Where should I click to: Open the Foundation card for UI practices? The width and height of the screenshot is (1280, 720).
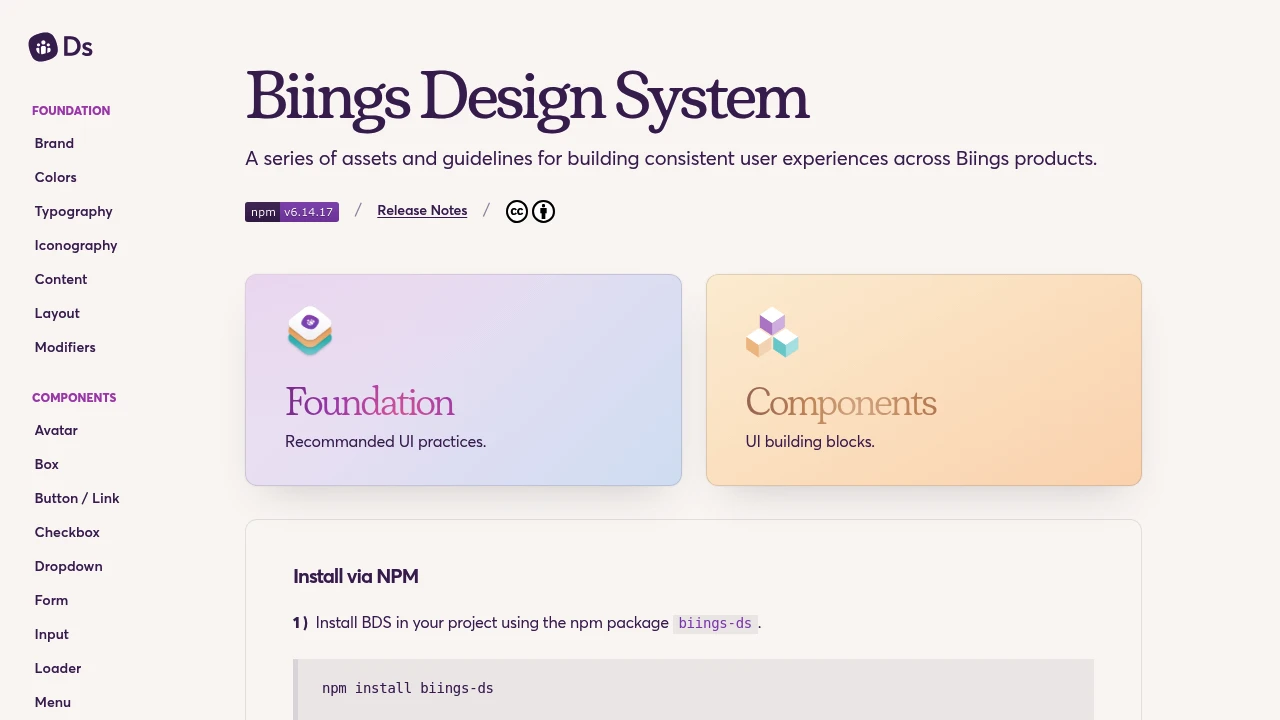click(x=463, y=380)
